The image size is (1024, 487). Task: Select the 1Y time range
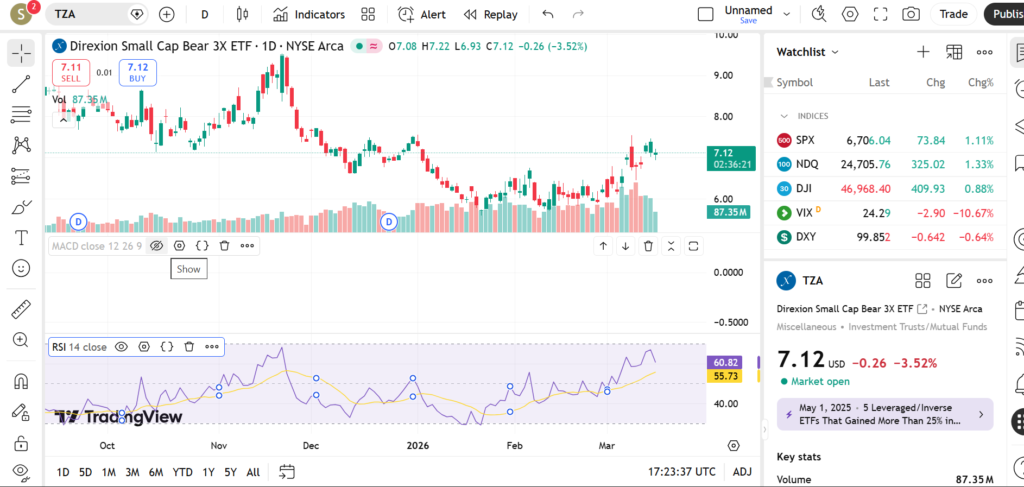tap(208, 472)
